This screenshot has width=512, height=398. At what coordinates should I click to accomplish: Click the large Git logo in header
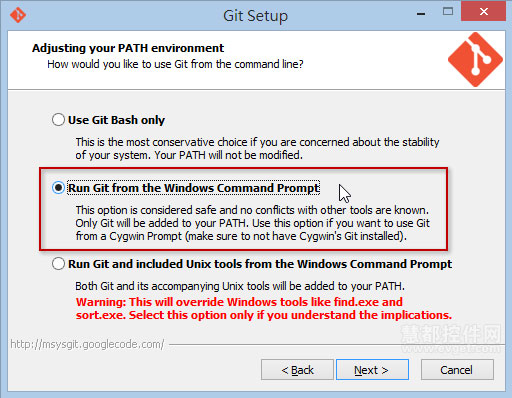click(475, 60)
